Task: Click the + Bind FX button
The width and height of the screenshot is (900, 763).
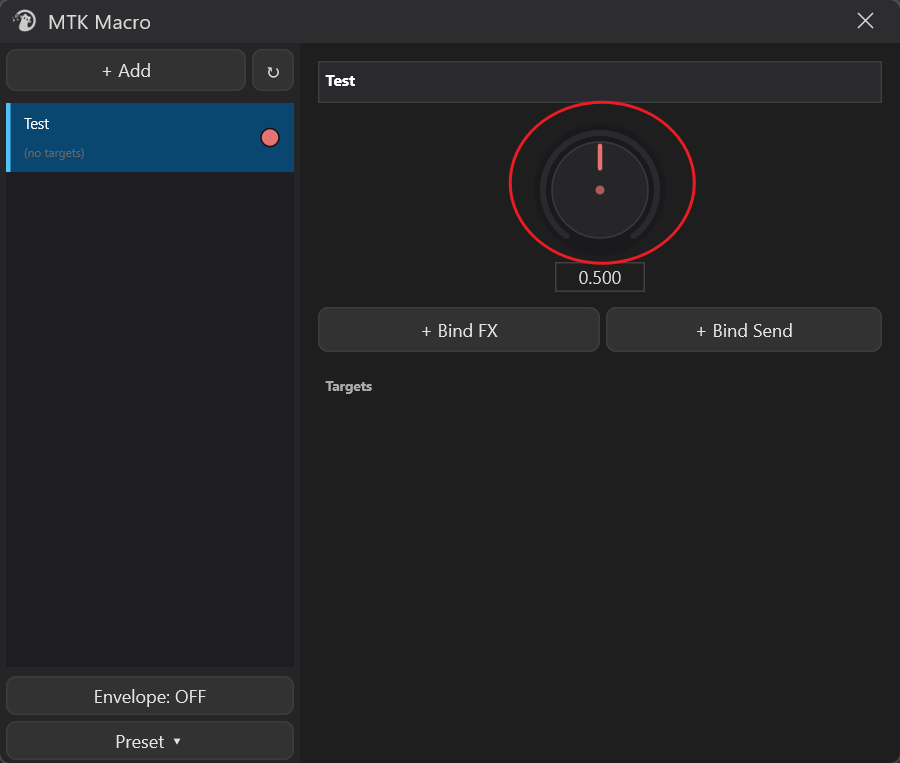Action: 459,330
